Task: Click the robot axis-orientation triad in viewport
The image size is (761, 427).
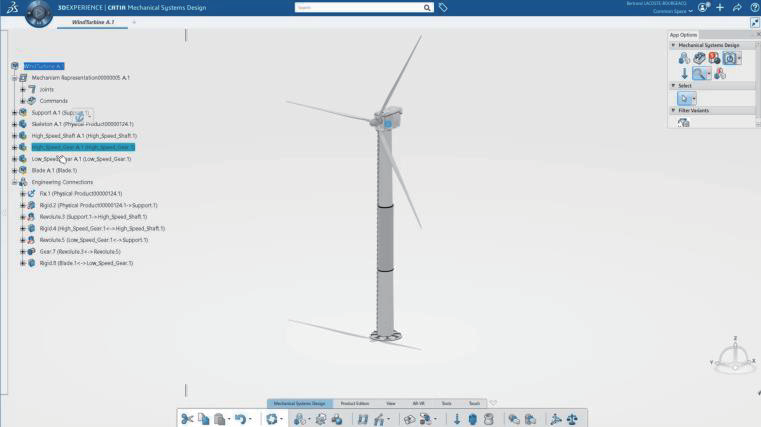Action: pos(735,358)
